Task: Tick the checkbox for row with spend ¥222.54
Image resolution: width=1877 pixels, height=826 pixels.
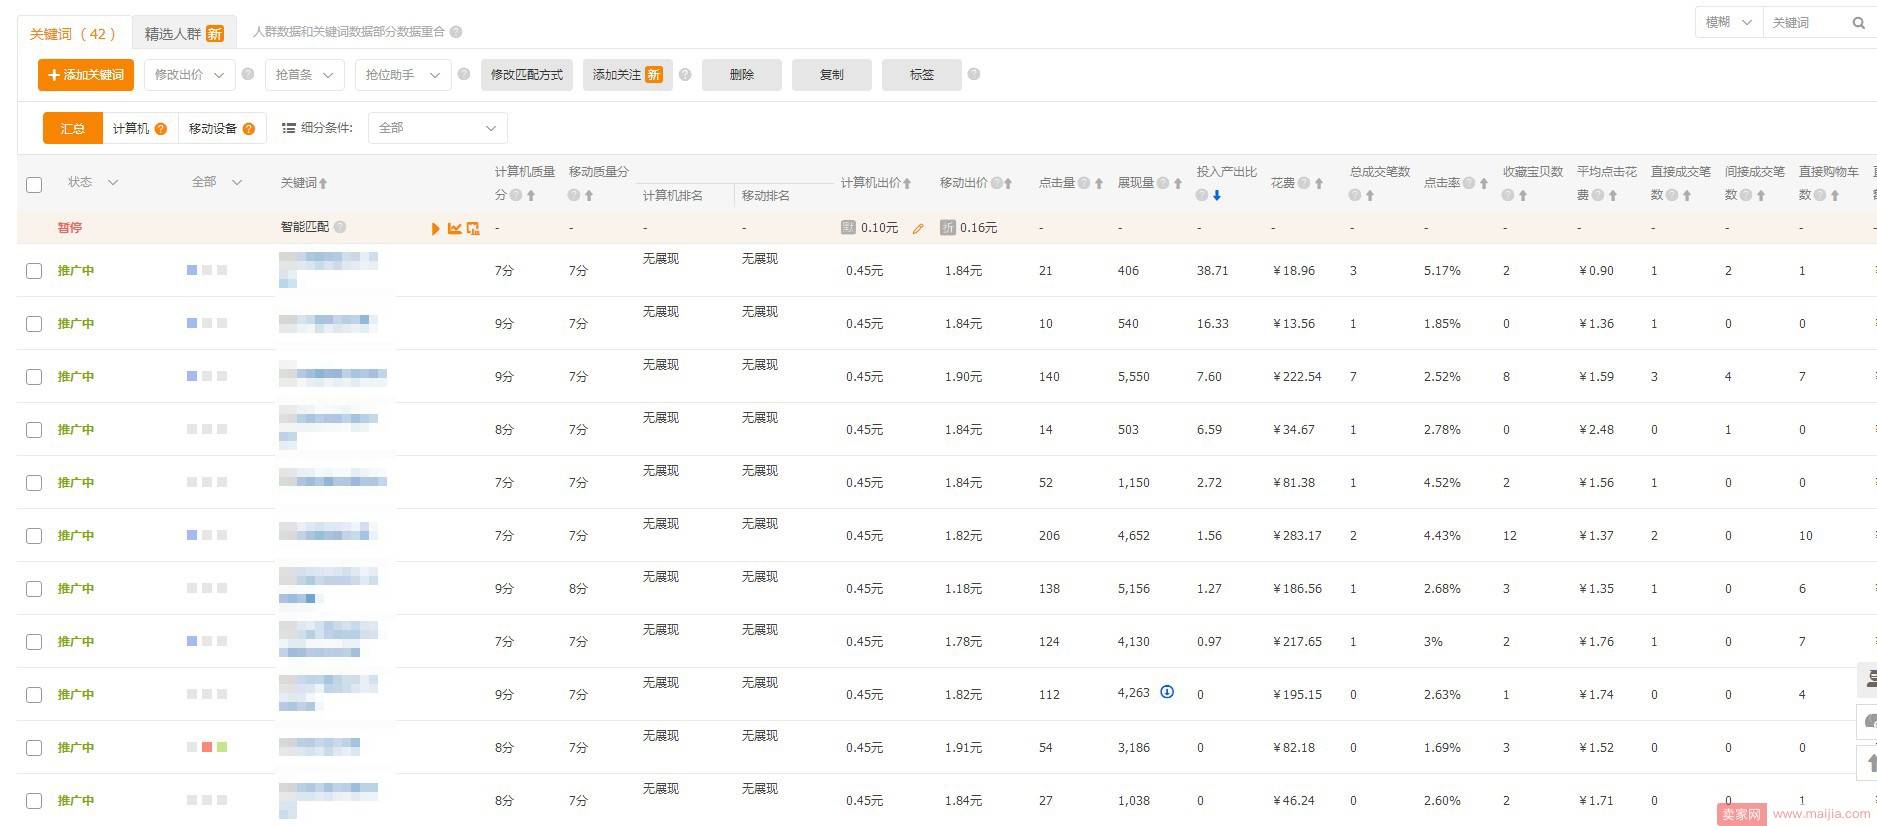Action: coord(34,377)
